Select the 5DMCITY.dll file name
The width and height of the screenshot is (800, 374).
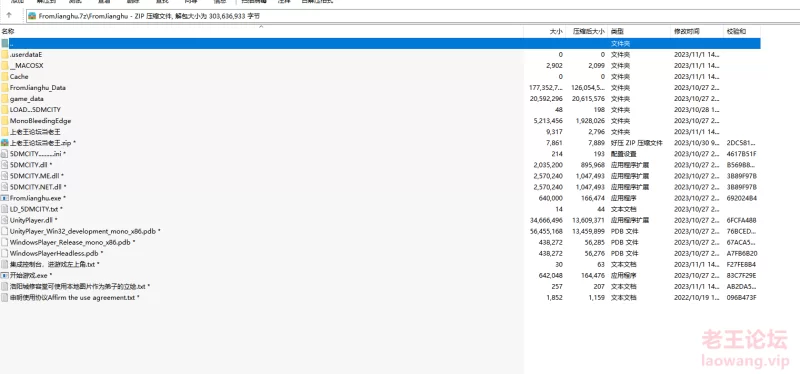click(x=31, y=165)
